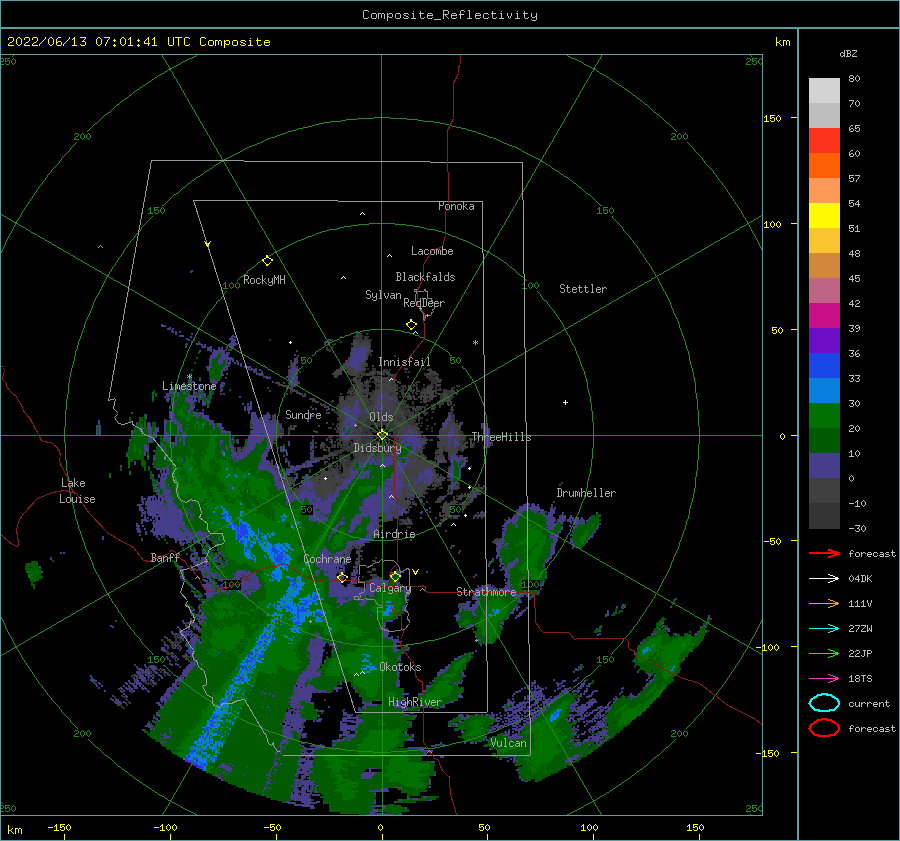Viewport: 900px width, 841px height.
Task: Click the Sylvan label
Action: 383,295
